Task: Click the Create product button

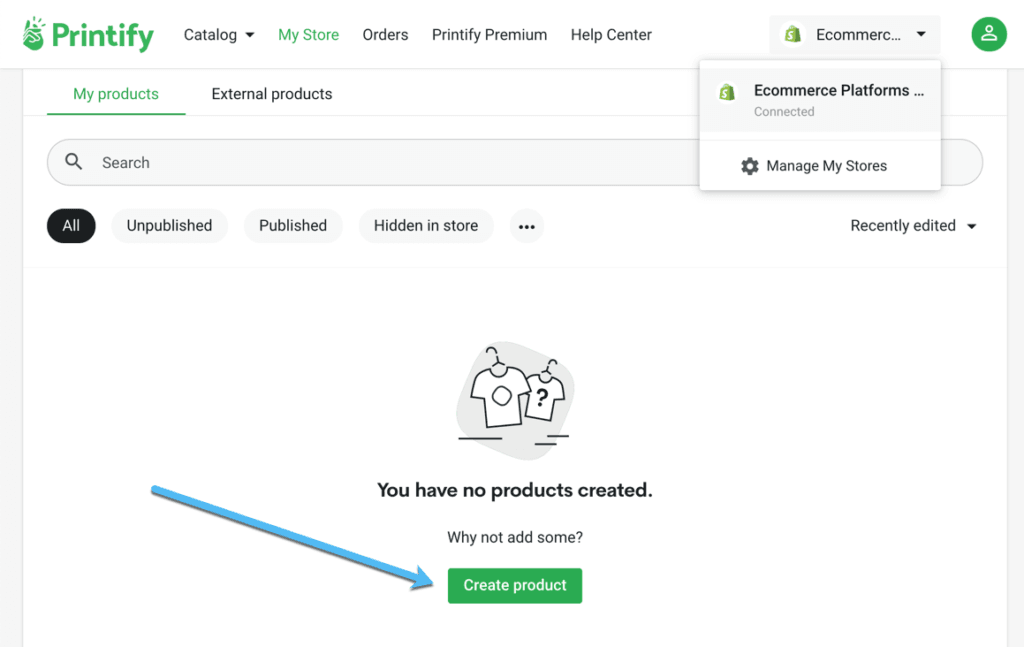Action: [515, 585]
